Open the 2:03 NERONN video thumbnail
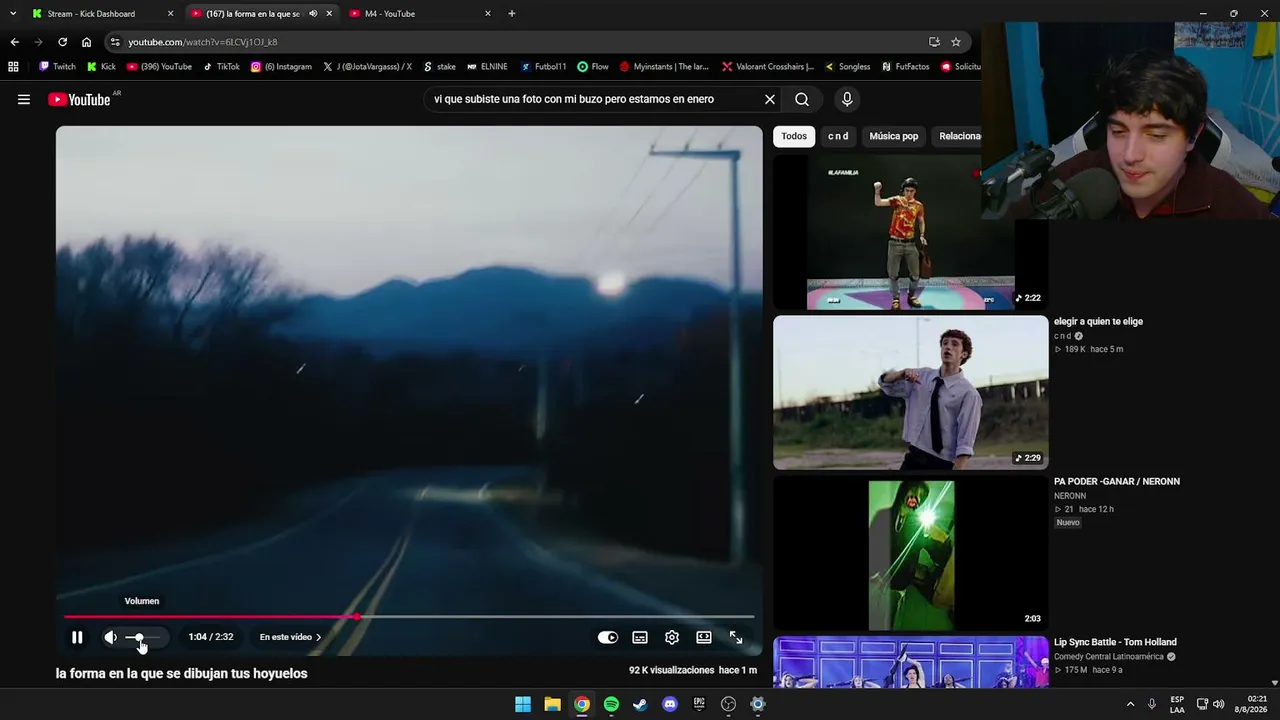Viewport: 1280px width, 720px height. 910,553
